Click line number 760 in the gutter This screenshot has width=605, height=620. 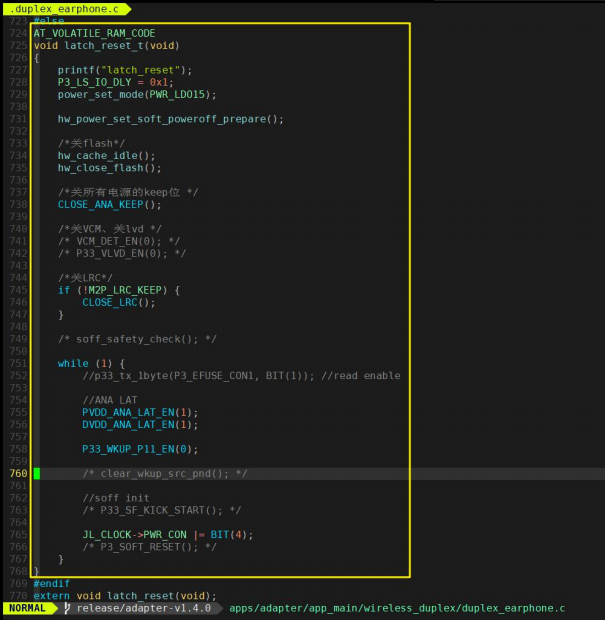(x=18, y=473)
